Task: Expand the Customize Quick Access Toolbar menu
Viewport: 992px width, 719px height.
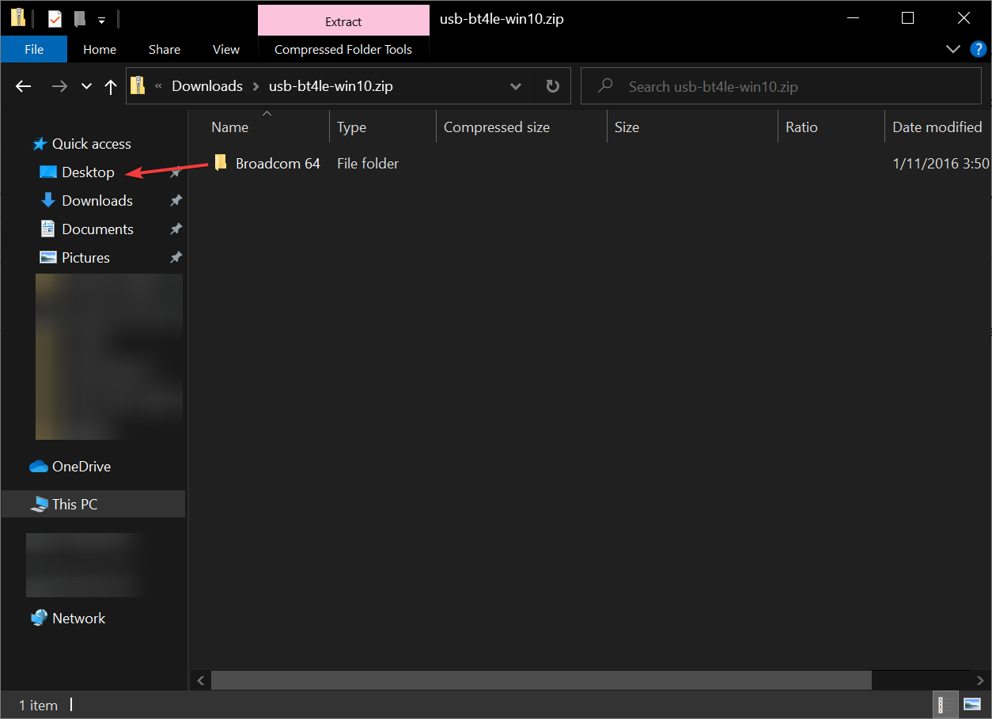Action: coord(101,18)
